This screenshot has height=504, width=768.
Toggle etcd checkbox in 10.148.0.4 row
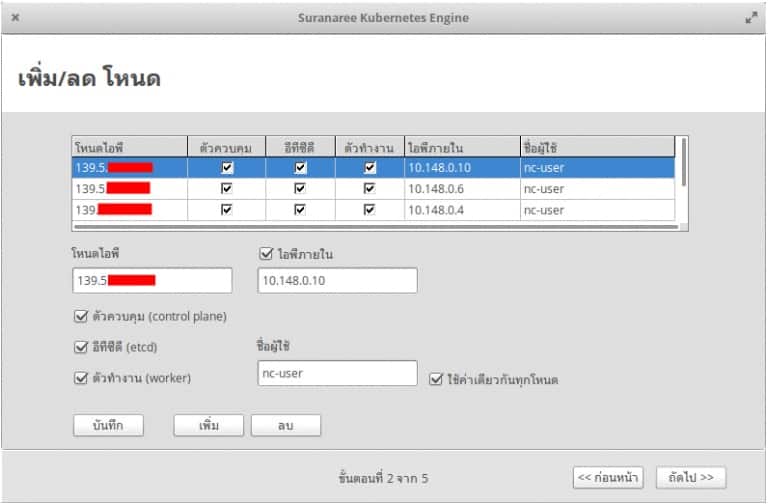(300, 210)
